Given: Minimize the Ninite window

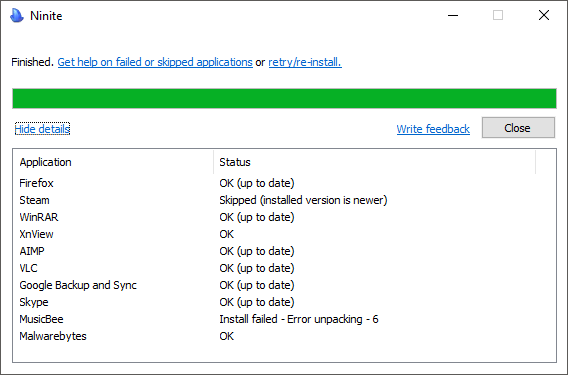Looking at the screenshot, I should click(x=453, y=15).
